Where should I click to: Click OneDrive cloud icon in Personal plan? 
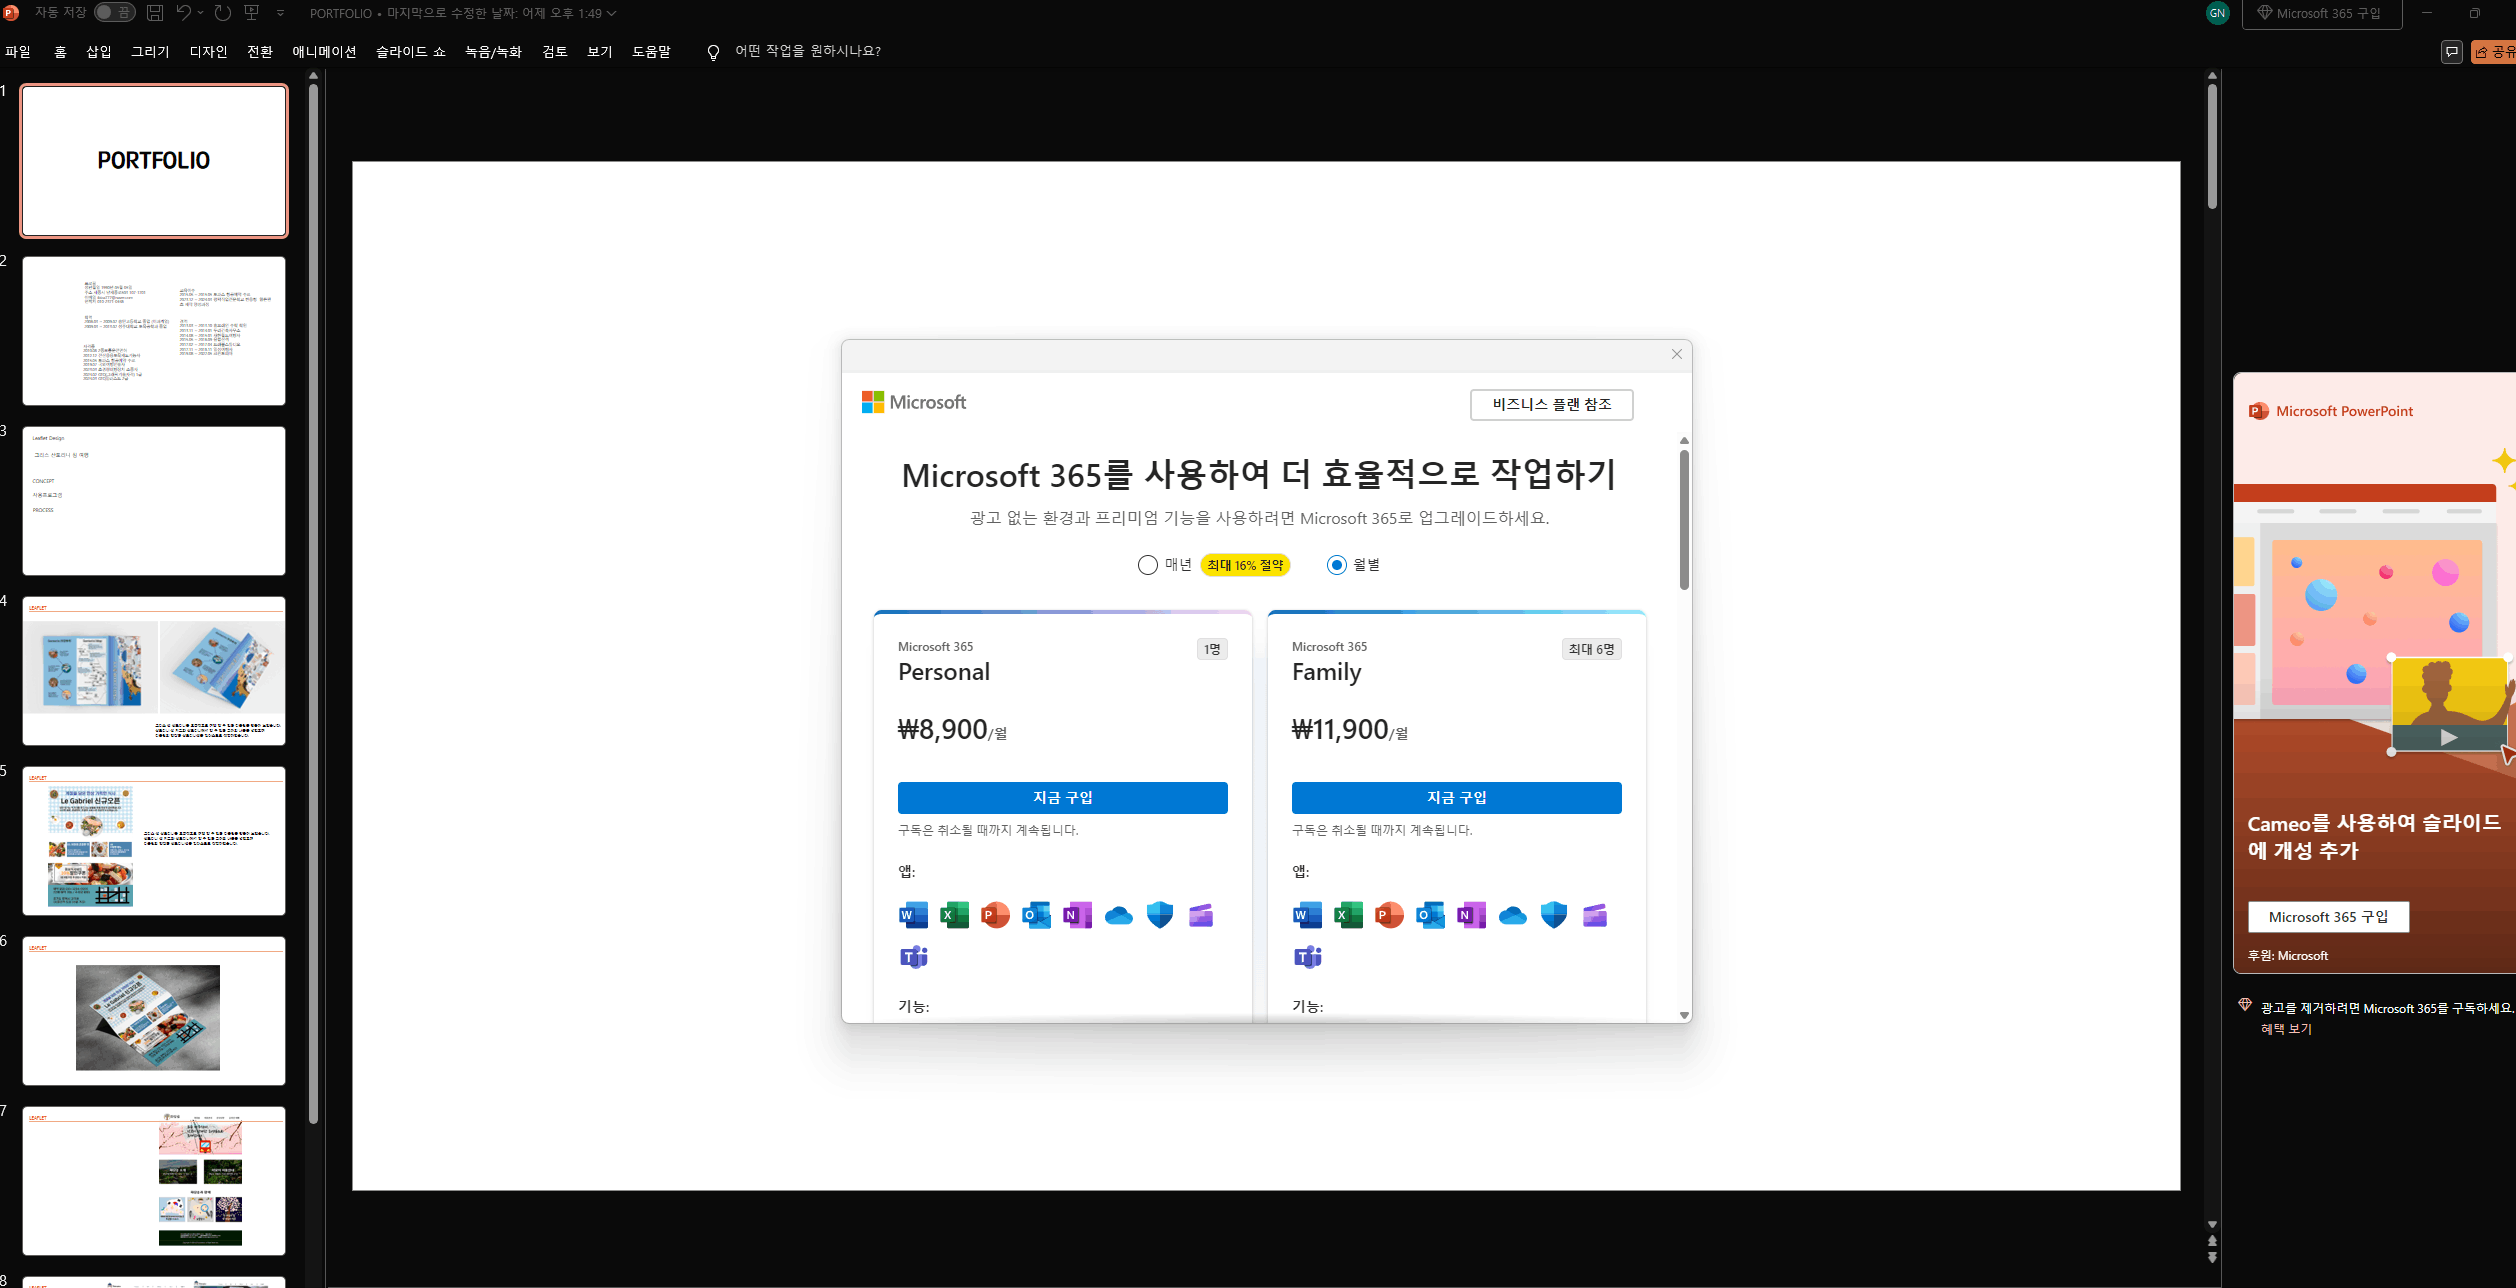[x=1119, y=915]
